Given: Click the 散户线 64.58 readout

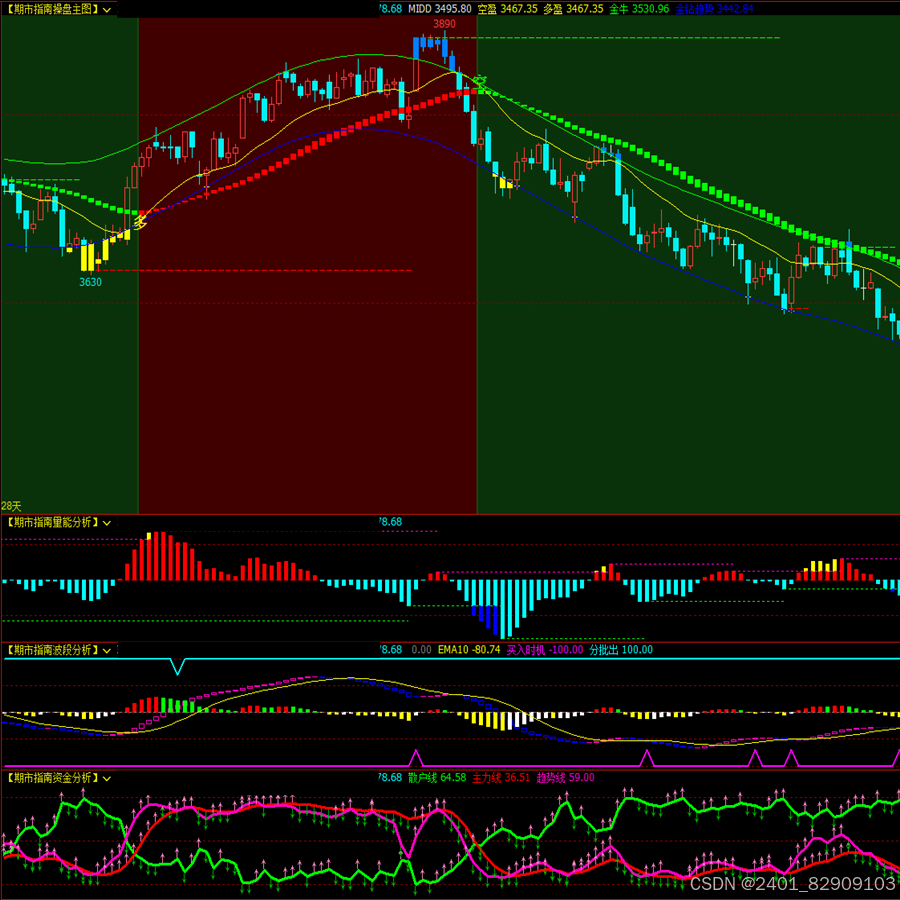Looking at the screenshot, I should [437, 778].
